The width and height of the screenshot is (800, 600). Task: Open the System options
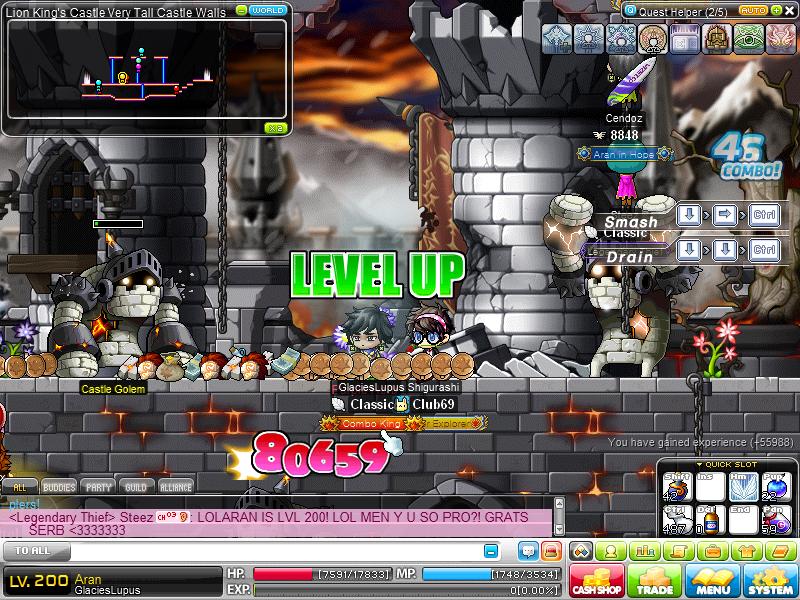click(770, 580)
